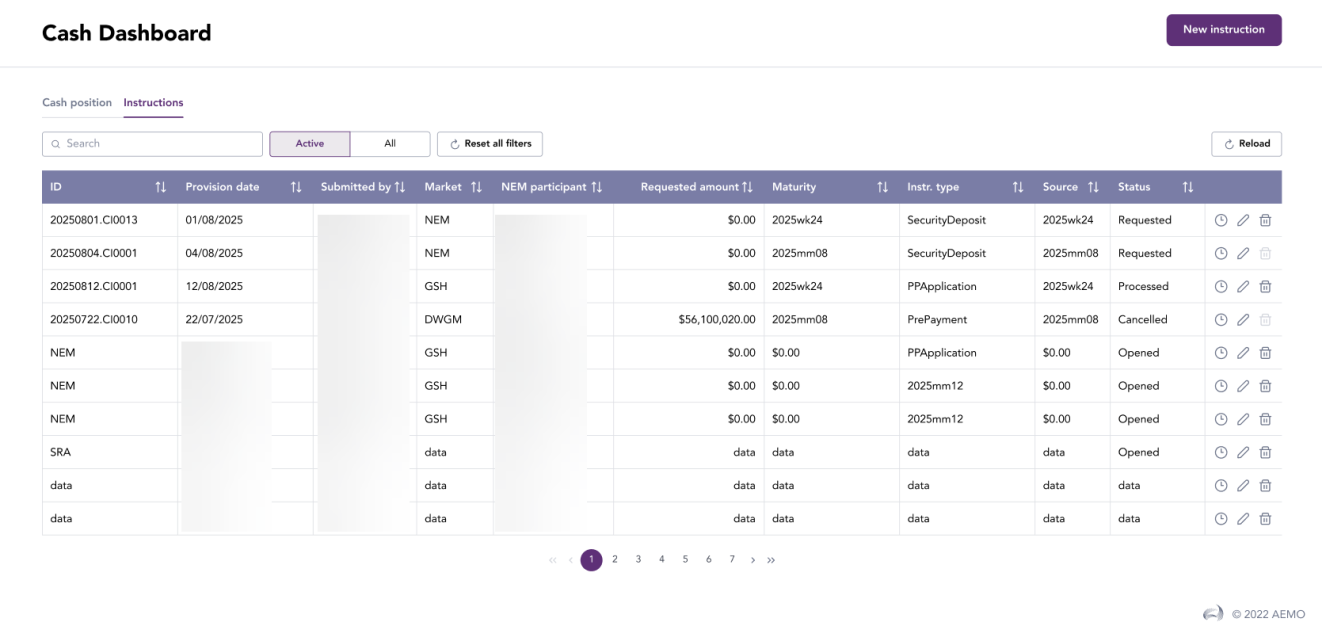Edit instruction 20250804.CI0001 with pencil icon
This screenshot has height=626, width=1322.
(1243, 253)
